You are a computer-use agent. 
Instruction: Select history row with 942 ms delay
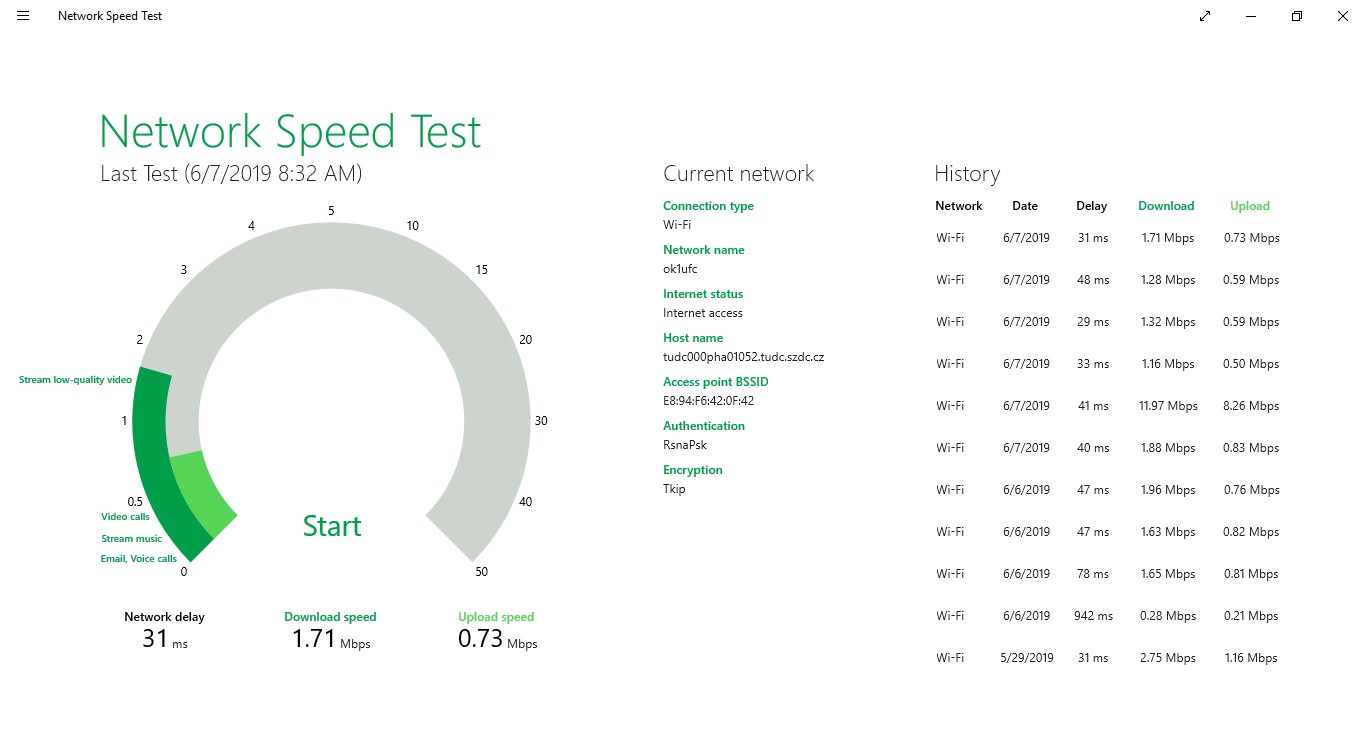[x=1106, y=616]
